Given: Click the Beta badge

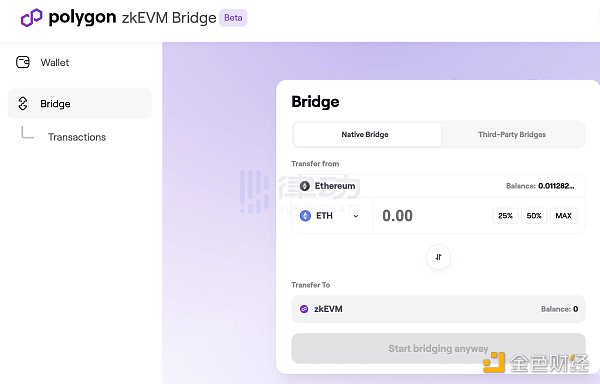Looking at the screenshot, I should pyautogui.click(x=233, y=18).
